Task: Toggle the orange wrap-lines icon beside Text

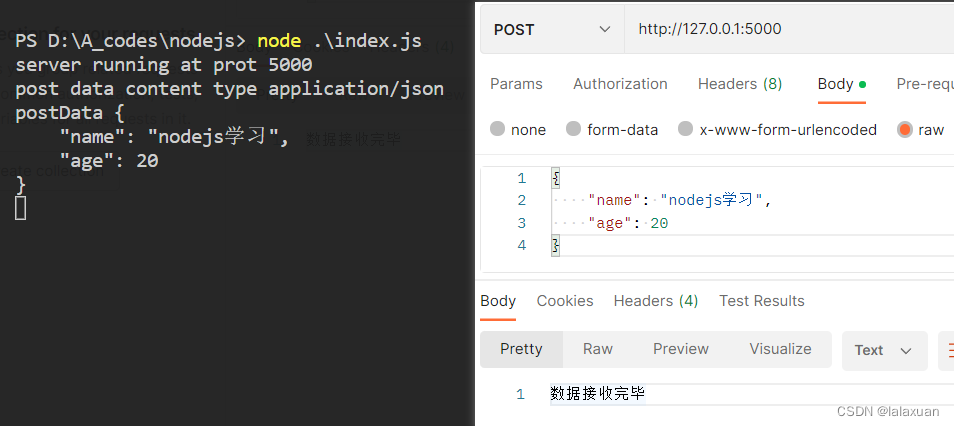Action: 947,351
